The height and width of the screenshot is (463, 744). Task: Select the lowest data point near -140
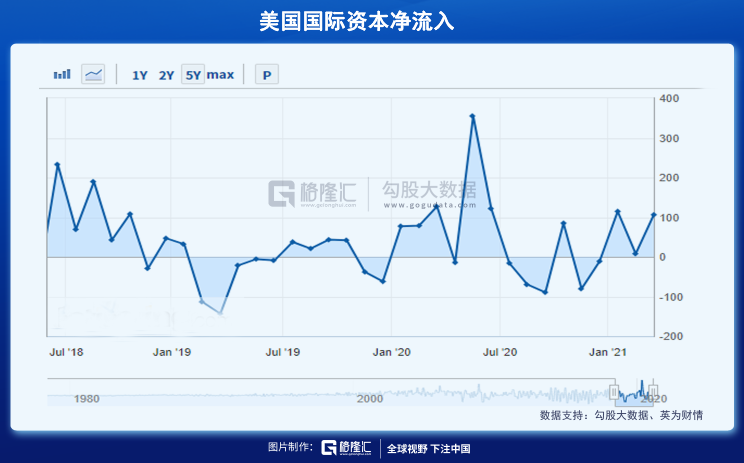220,313
